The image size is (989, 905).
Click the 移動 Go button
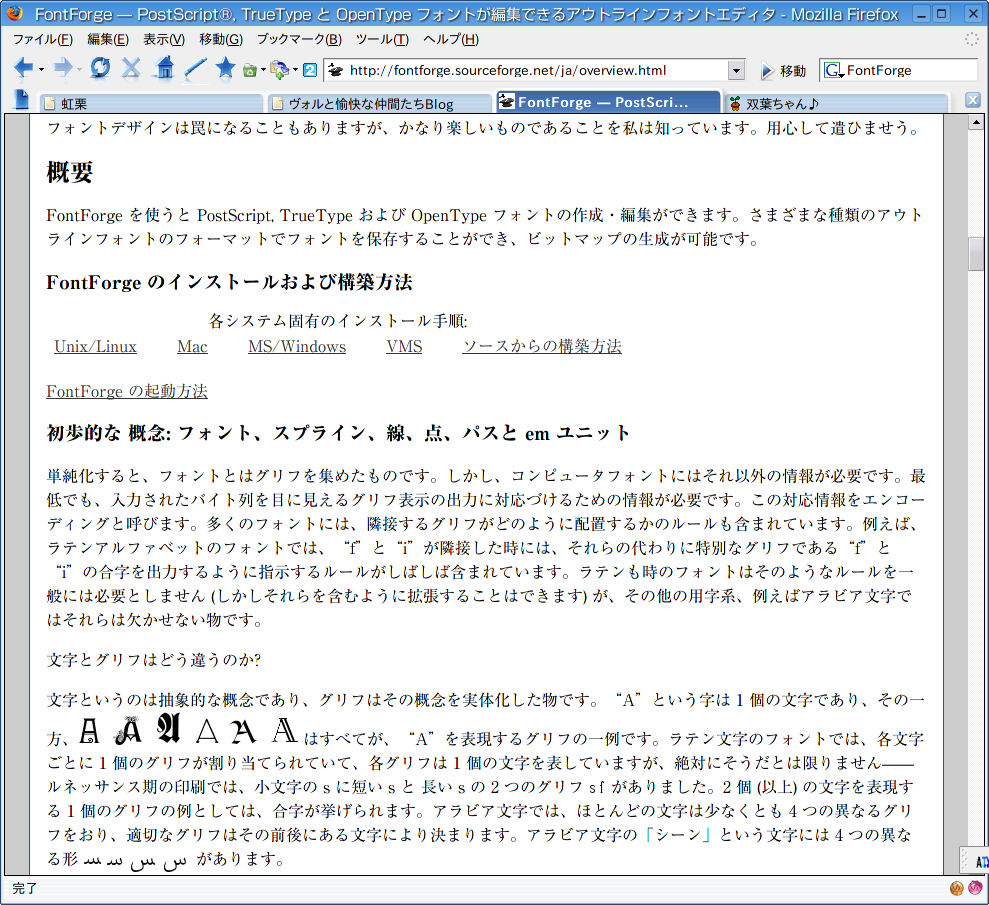click(x=783, y=71)
